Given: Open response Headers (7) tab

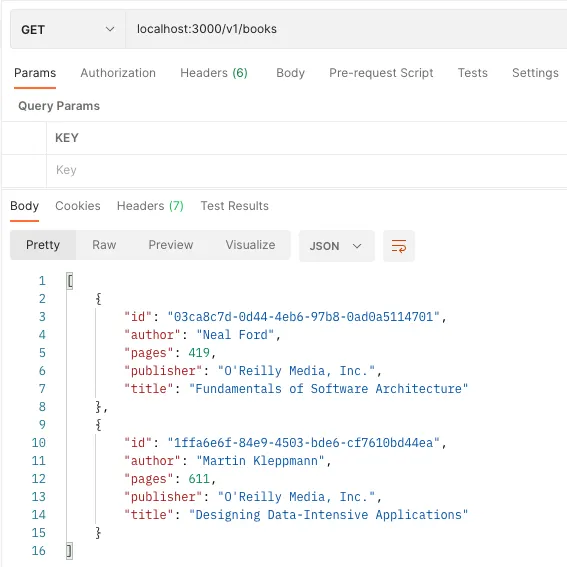Looking at the screenshot, I should click(150, 206).
